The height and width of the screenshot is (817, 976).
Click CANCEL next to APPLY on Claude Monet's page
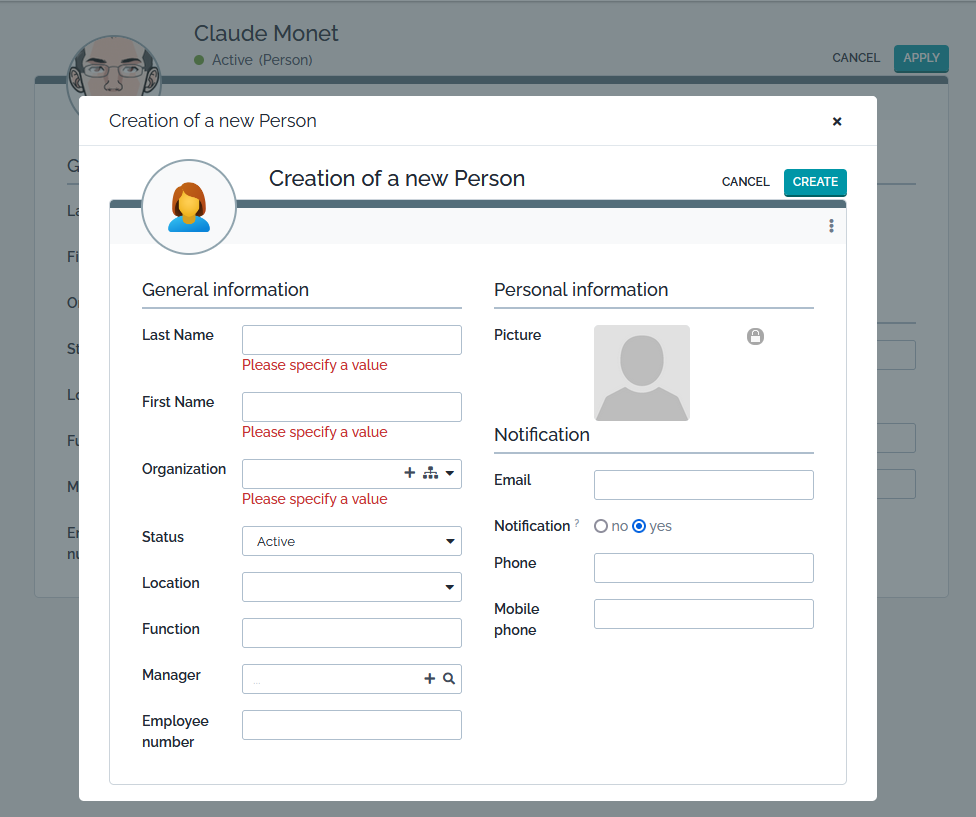856,58
